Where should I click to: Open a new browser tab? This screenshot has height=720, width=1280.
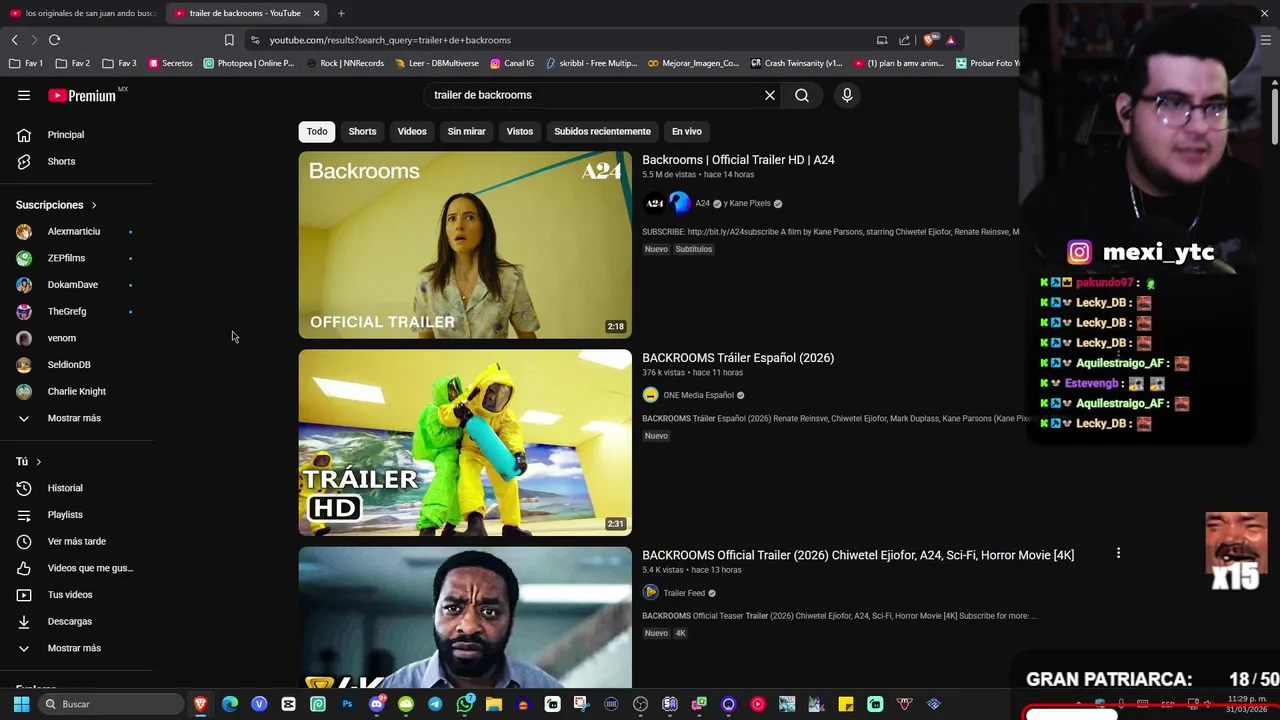coord(341,13)
